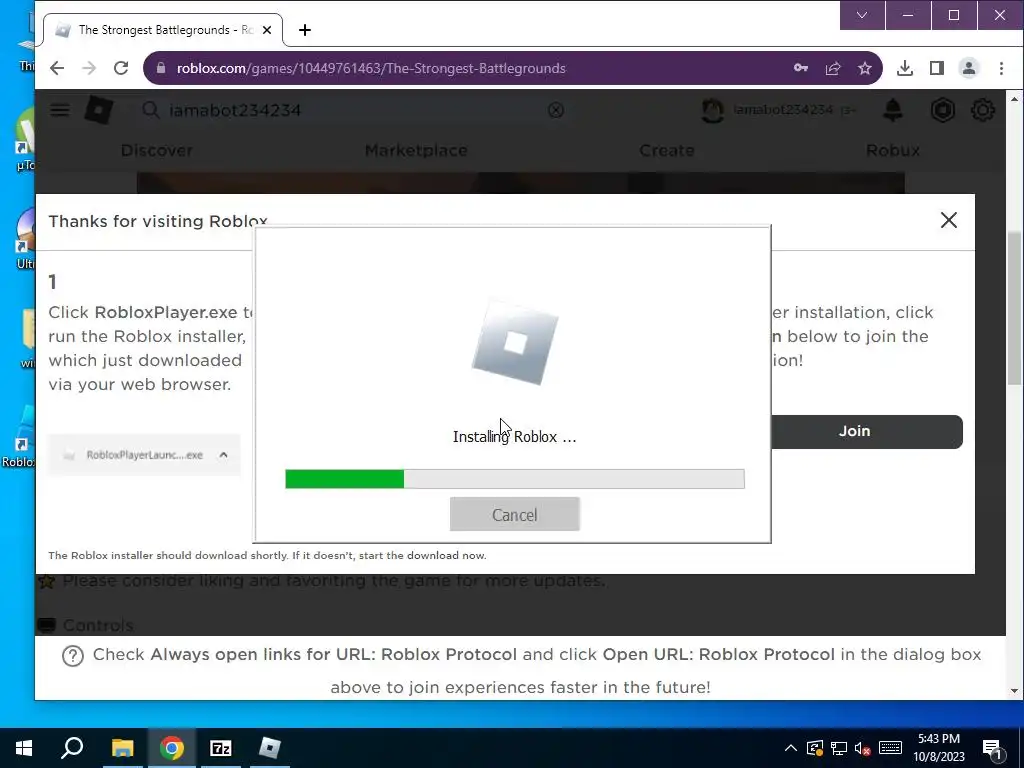The width and height of the screenshot is (1024, 768).
Task: Clear the Roblox search text
Action: [555, 110]
